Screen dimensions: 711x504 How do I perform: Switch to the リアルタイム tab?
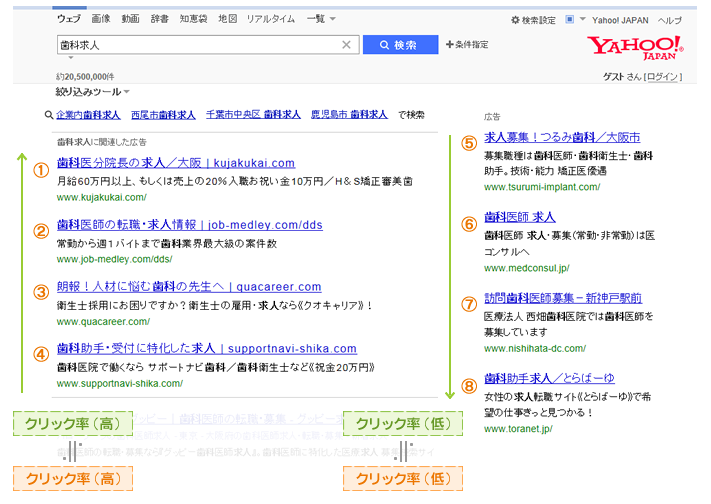pyautogui.click(x=271, y=19)
